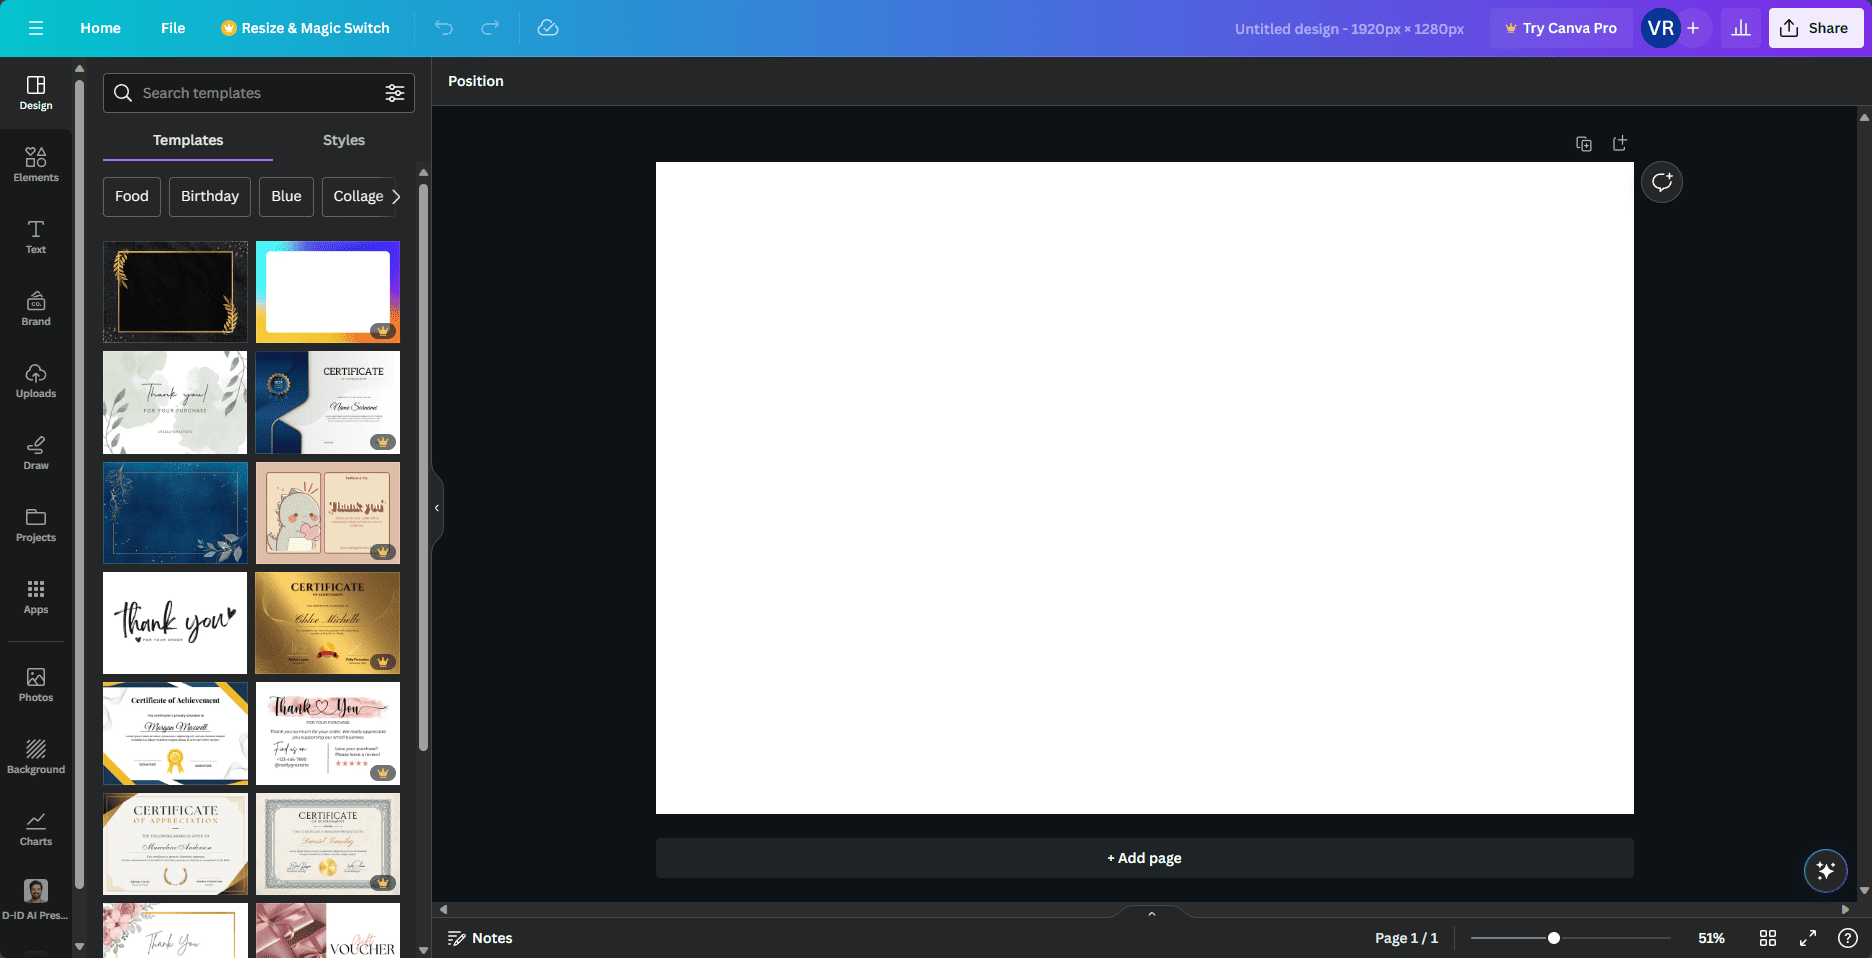Open the Canva Assistant sparkle button
The image size is (1872, 958).
[1825, 870]
